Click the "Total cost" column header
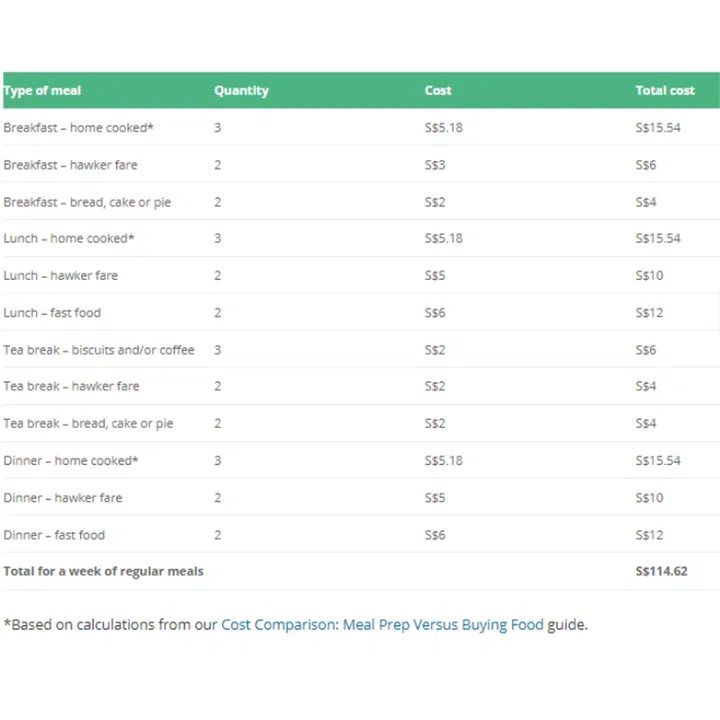The height and width of the screenshot is (720, 720). 665,91
